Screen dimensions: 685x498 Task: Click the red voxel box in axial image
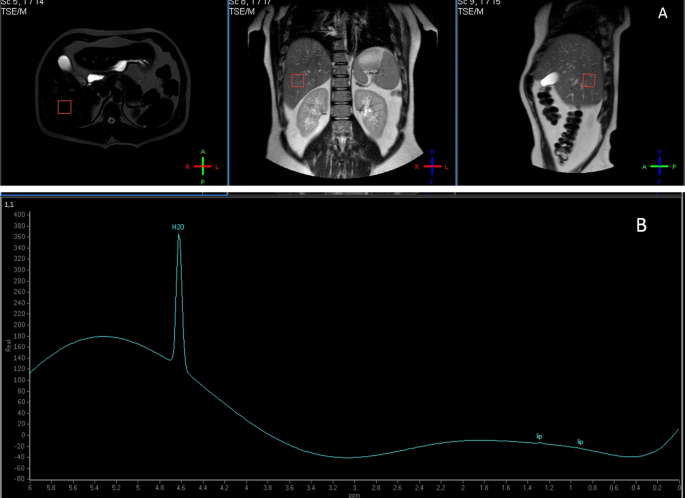click(x=64, y=106)
